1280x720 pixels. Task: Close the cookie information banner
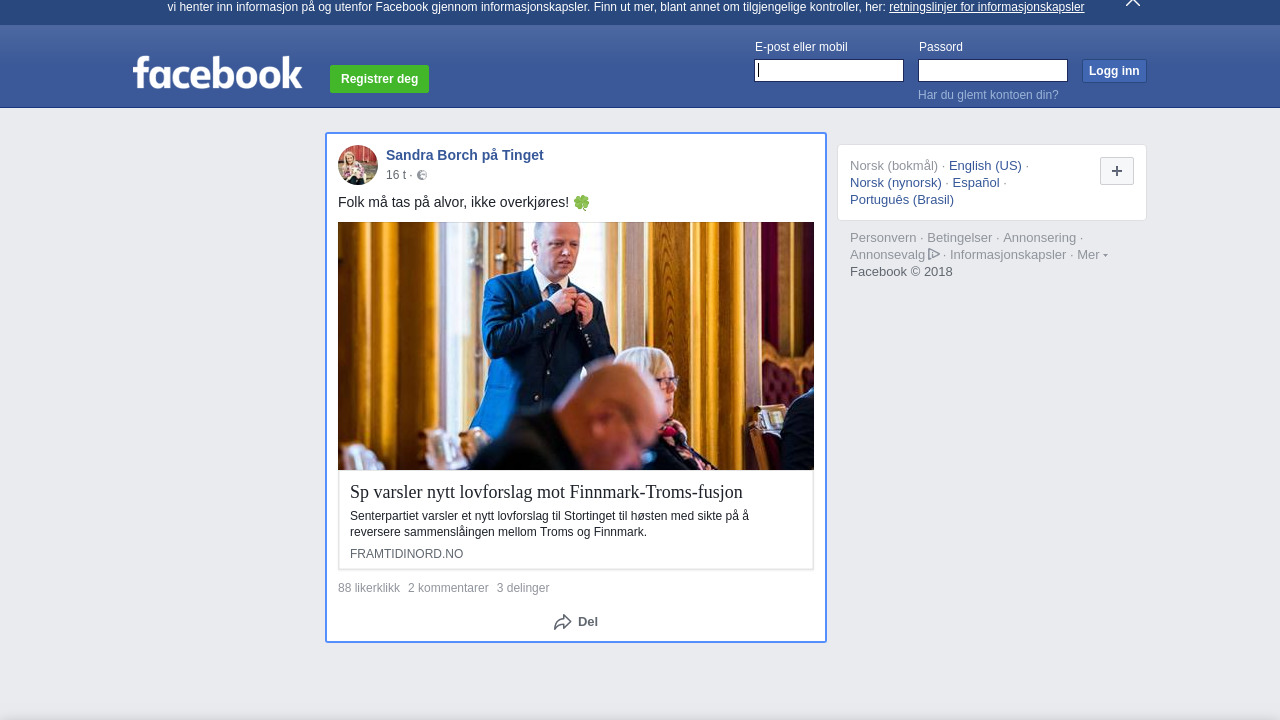click(x=1133, y=3)
